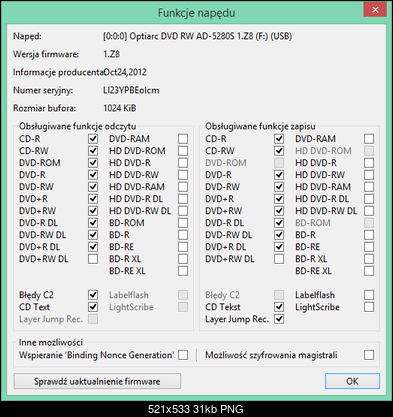Screen dimensions: 393x417
Task: Toggle BD-R checkbox in write functions
Action: tap(369, 235)
